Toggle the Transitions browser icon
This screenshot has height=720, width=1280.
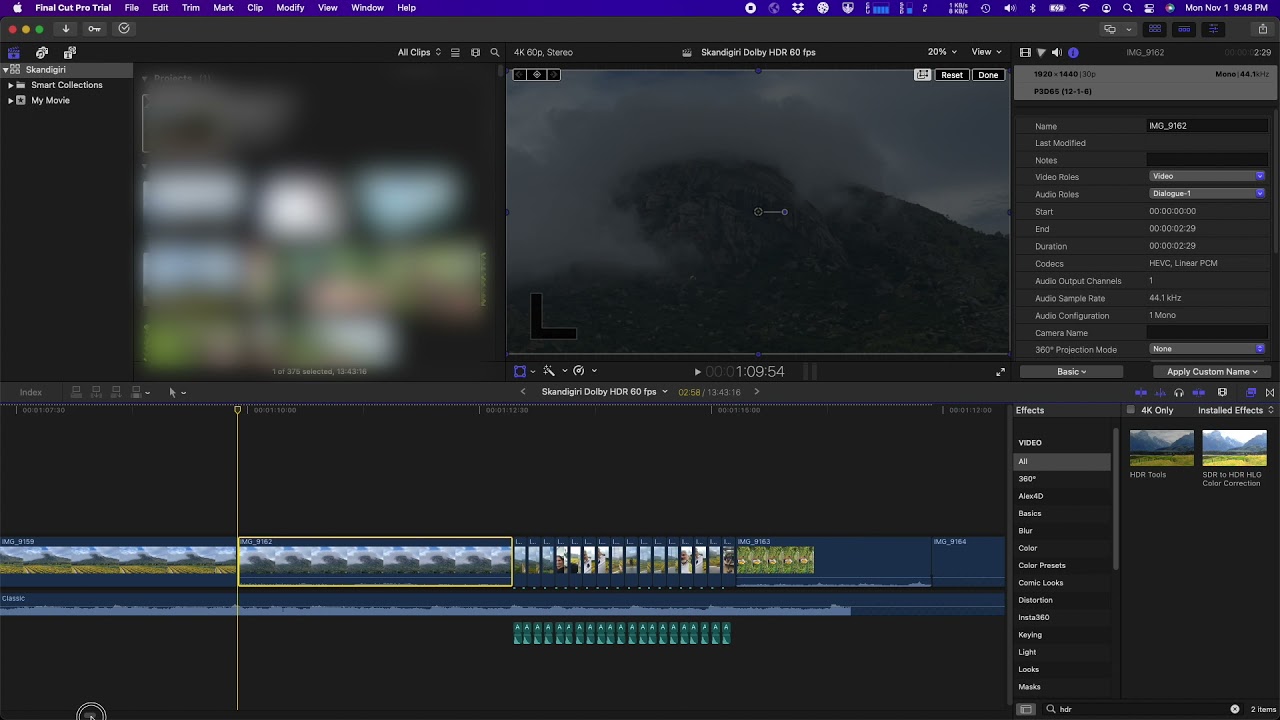tap(1270, 393)
